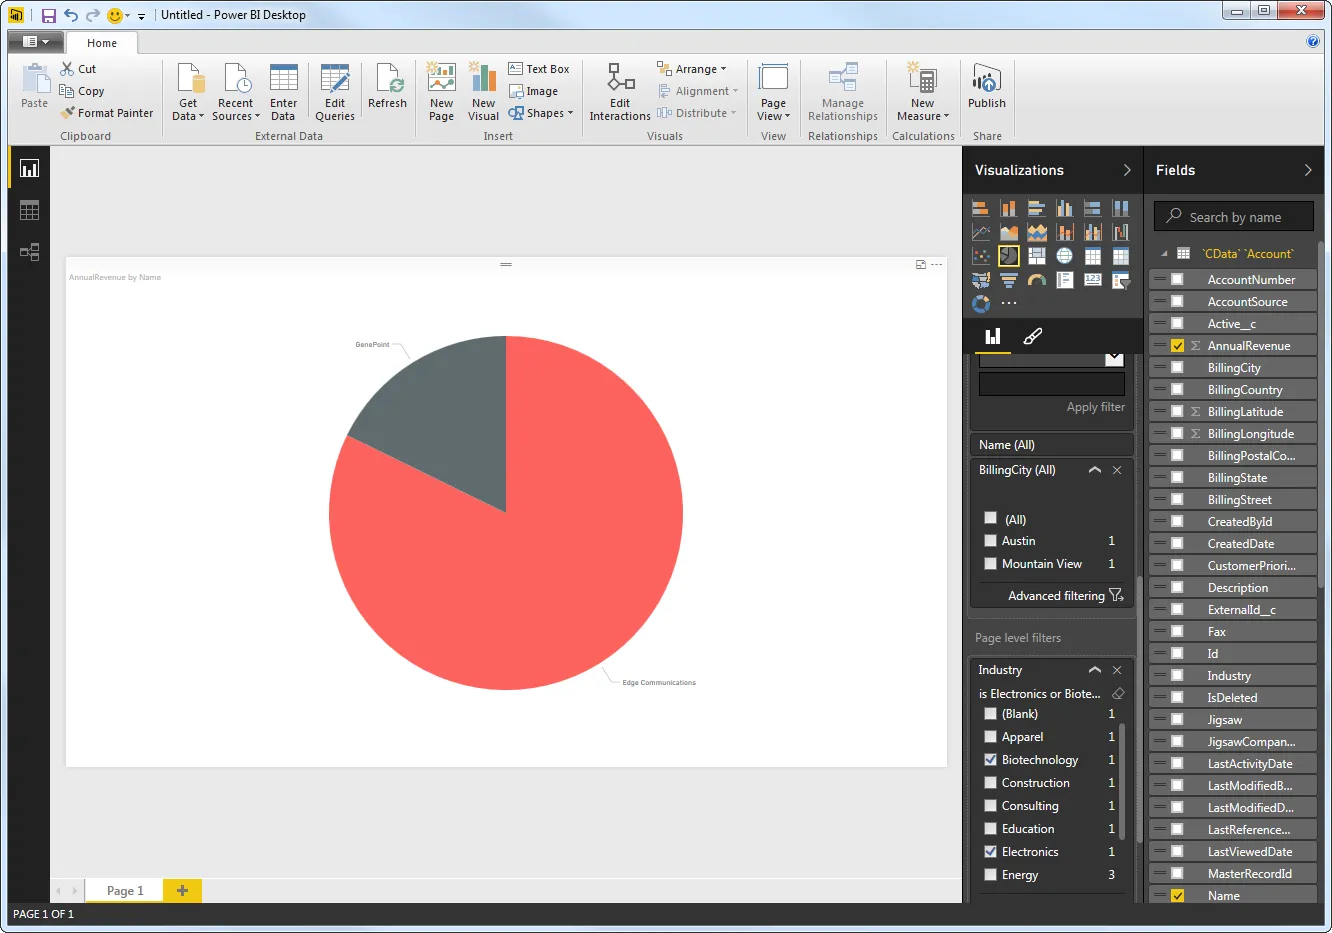Check the Austin checkbox in BillingCity filter
This screenshot has width=1332, height=933.
point(989,540)
